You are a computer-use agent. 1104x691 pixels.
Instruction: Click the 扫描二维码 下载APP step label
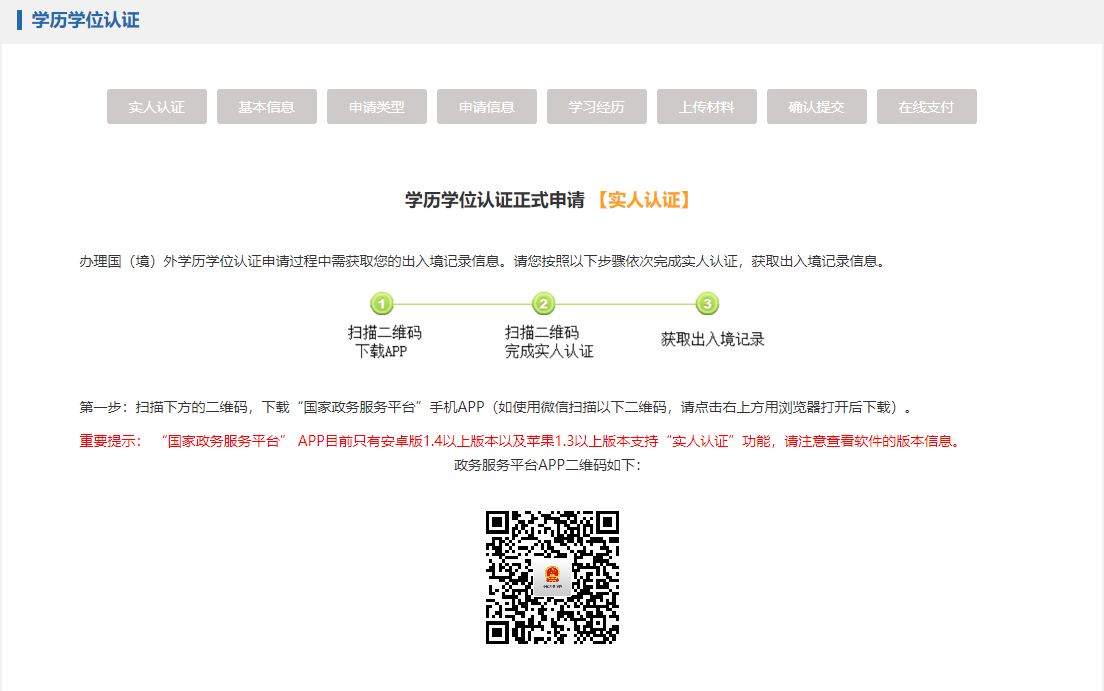384,342
